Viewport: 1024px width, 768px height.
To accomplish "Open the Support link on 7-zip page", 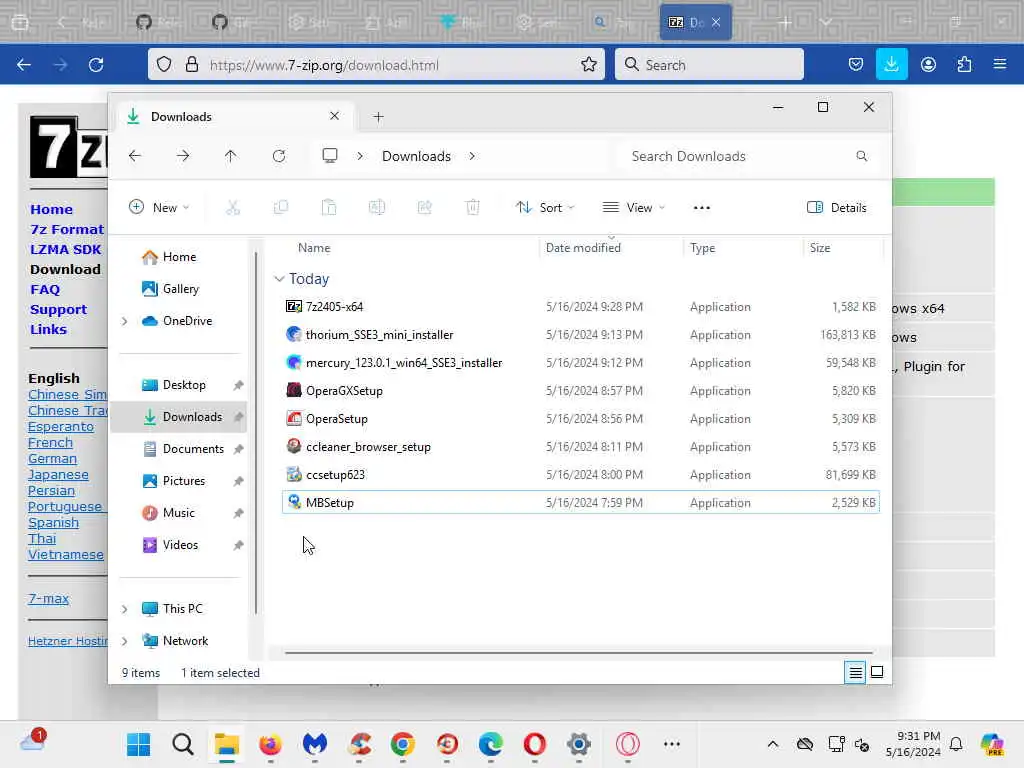I will 58,310.
